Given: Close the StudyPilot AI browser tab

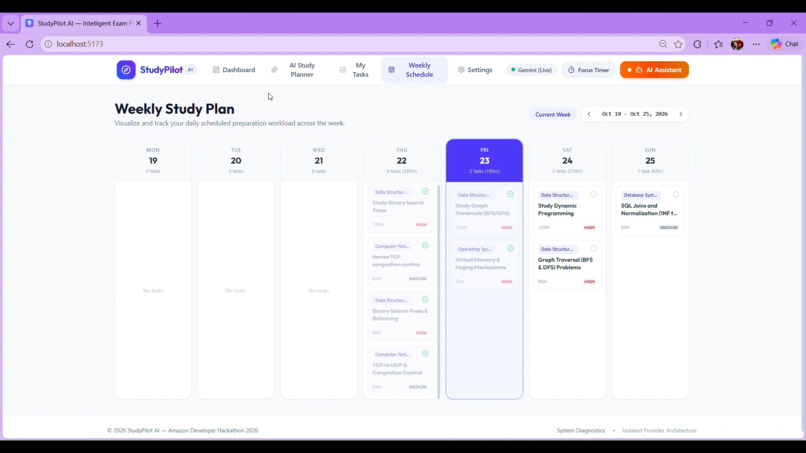Looking at the screenshot, I should [x=138, y=23].
